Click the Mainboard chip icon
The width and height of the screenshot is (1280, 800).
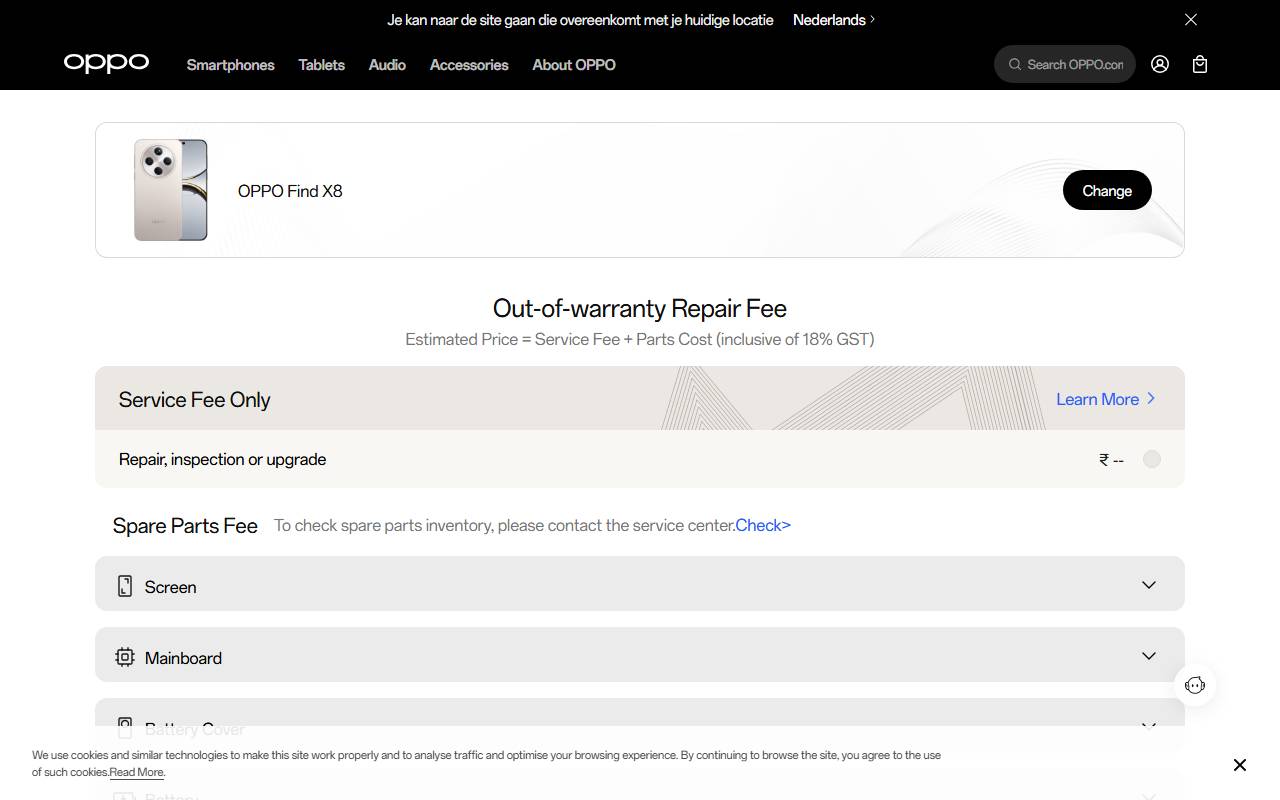click(124, 657)
